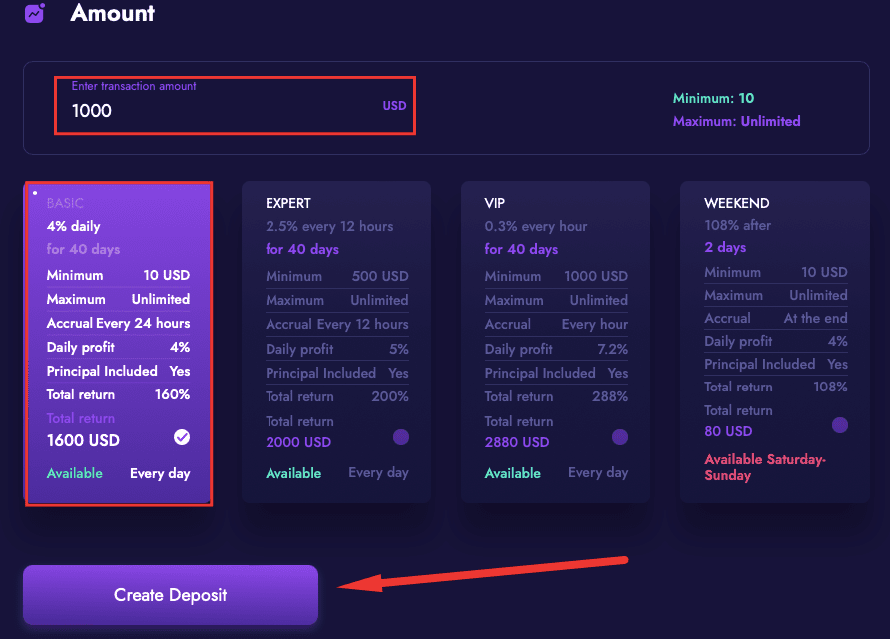890x639 pixels.
Task: Click the 2880 USD total return value
Action: pyautogui.click(x=517, y=442)
